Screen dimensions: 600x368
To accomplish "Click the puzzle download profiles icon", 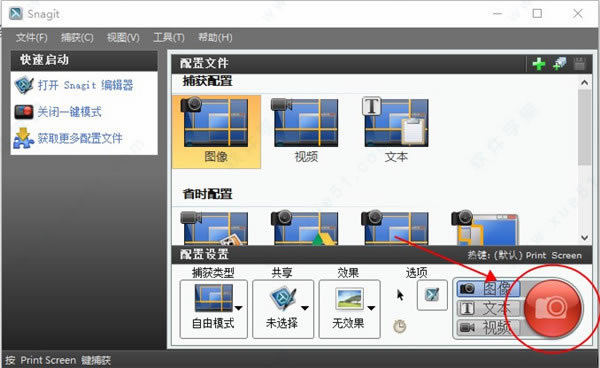I will click(x=23, y=138).
